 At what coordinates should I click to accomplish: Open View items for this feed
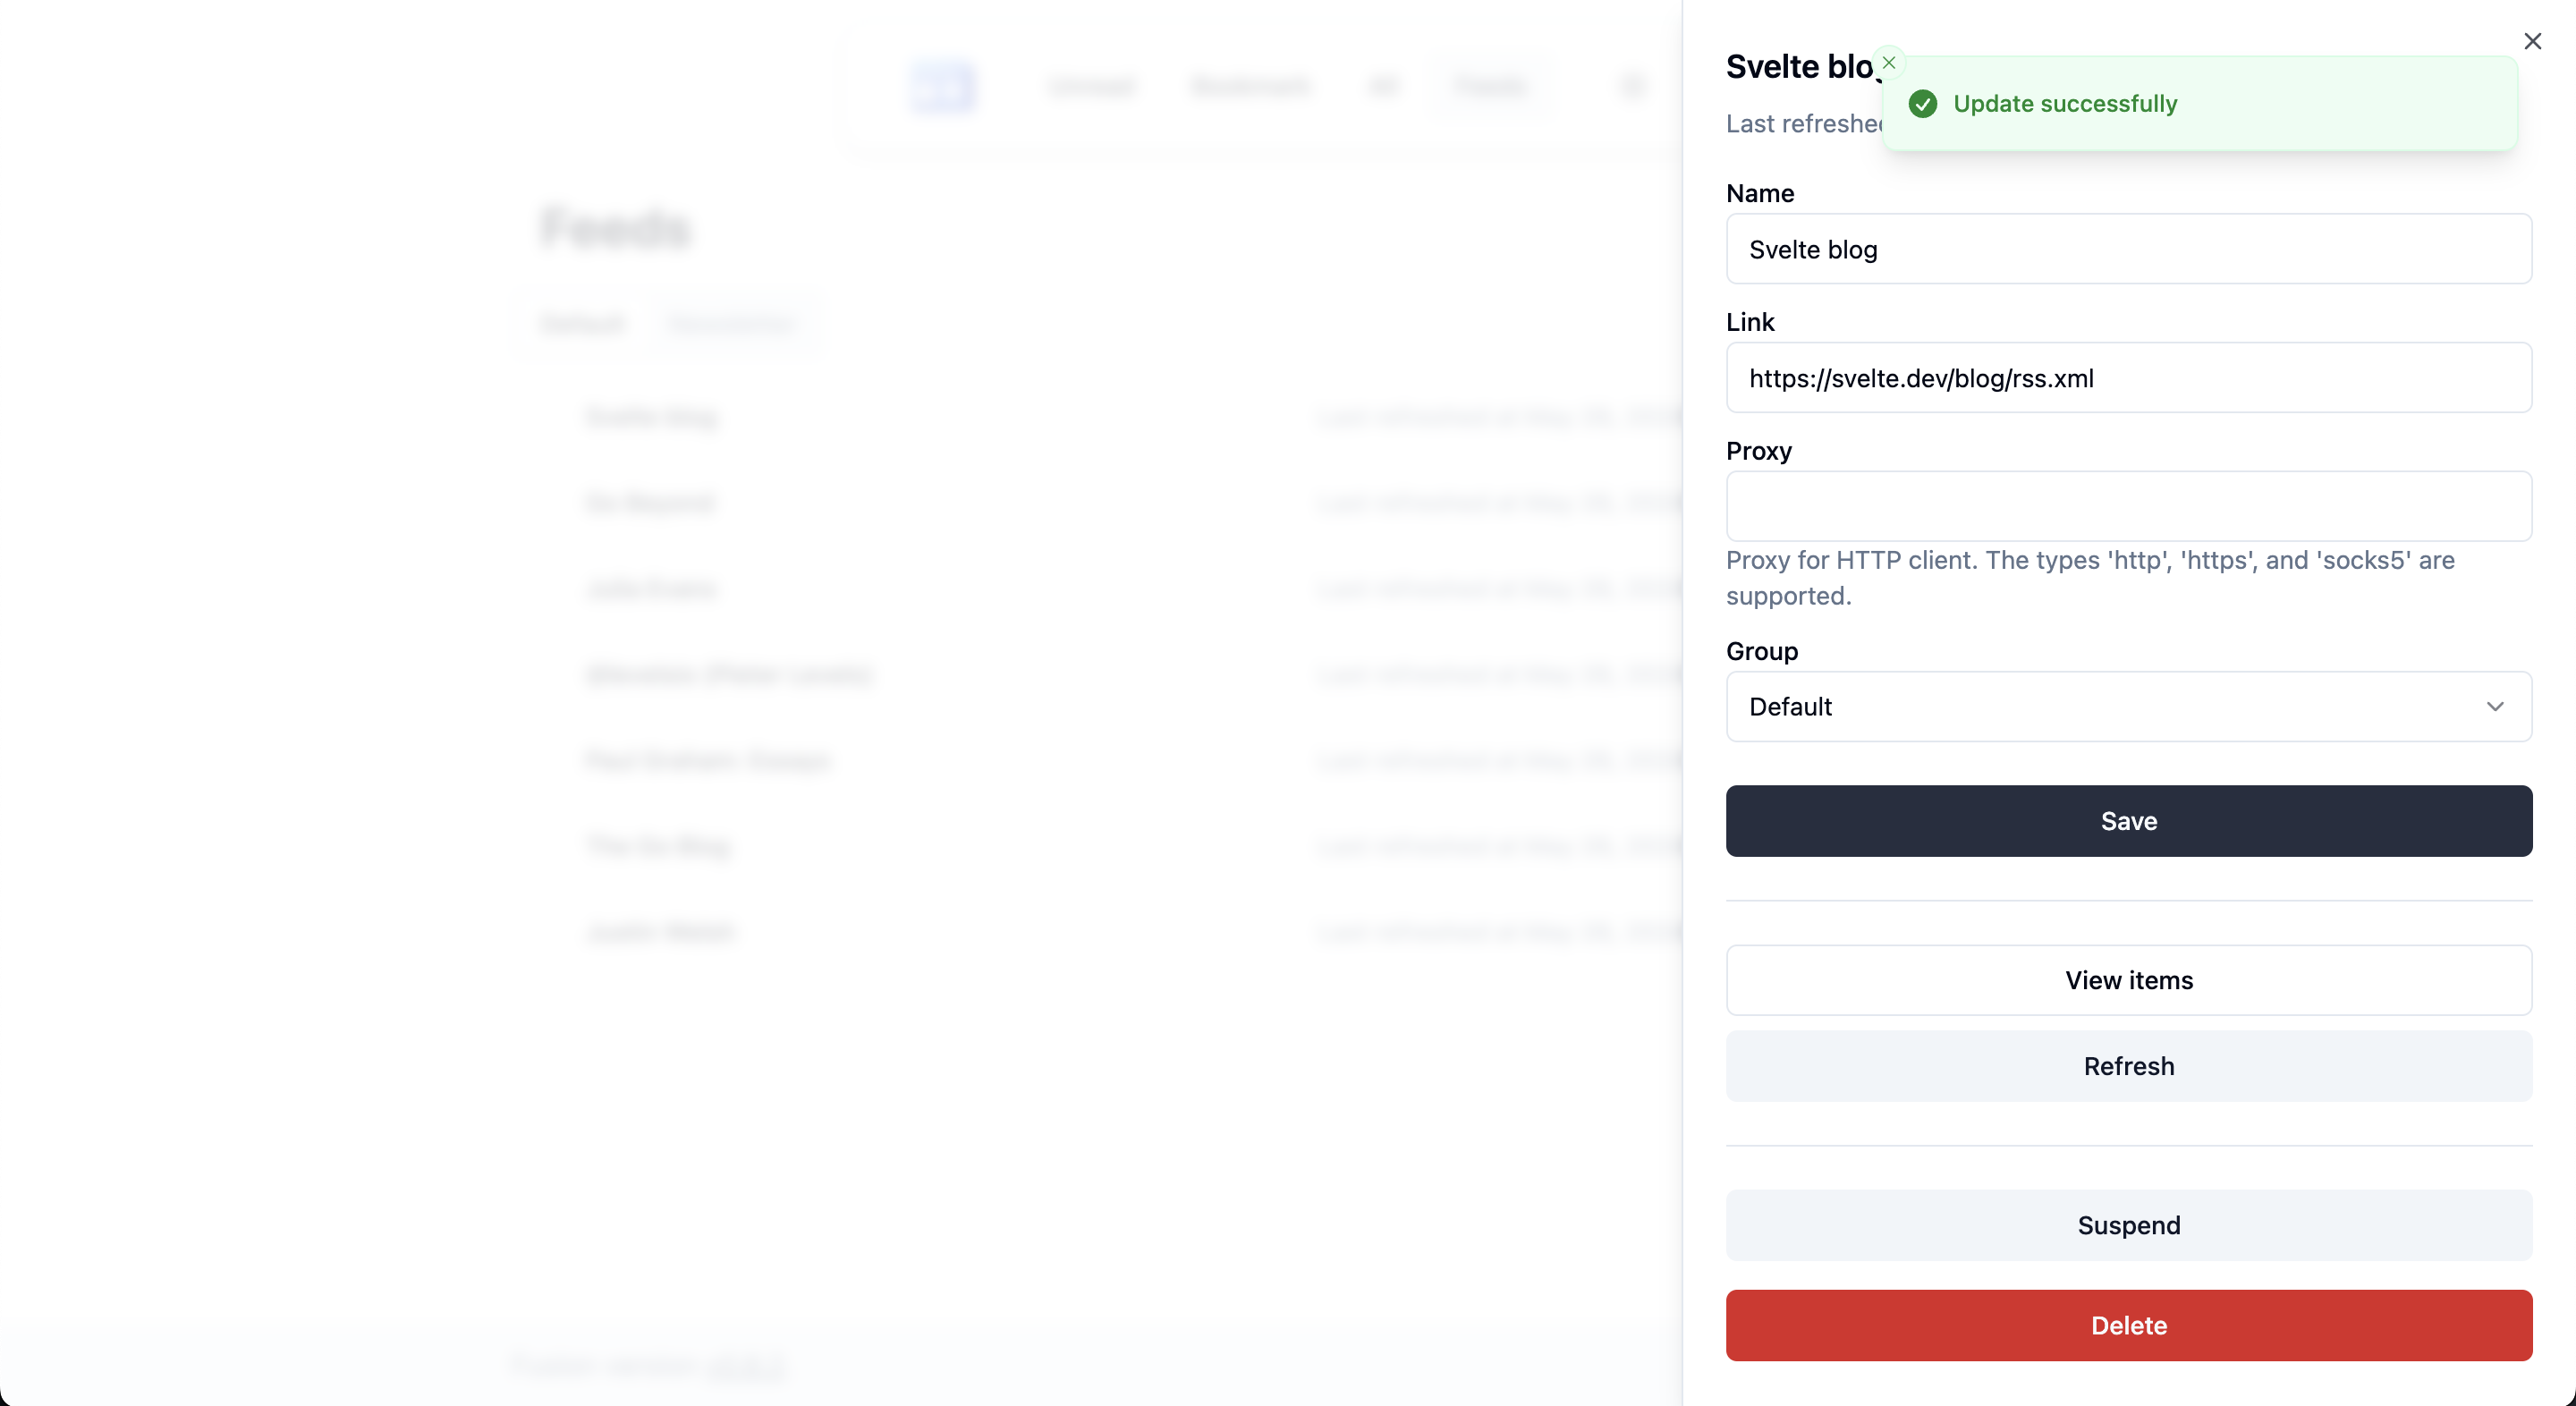click(2128, 980)
